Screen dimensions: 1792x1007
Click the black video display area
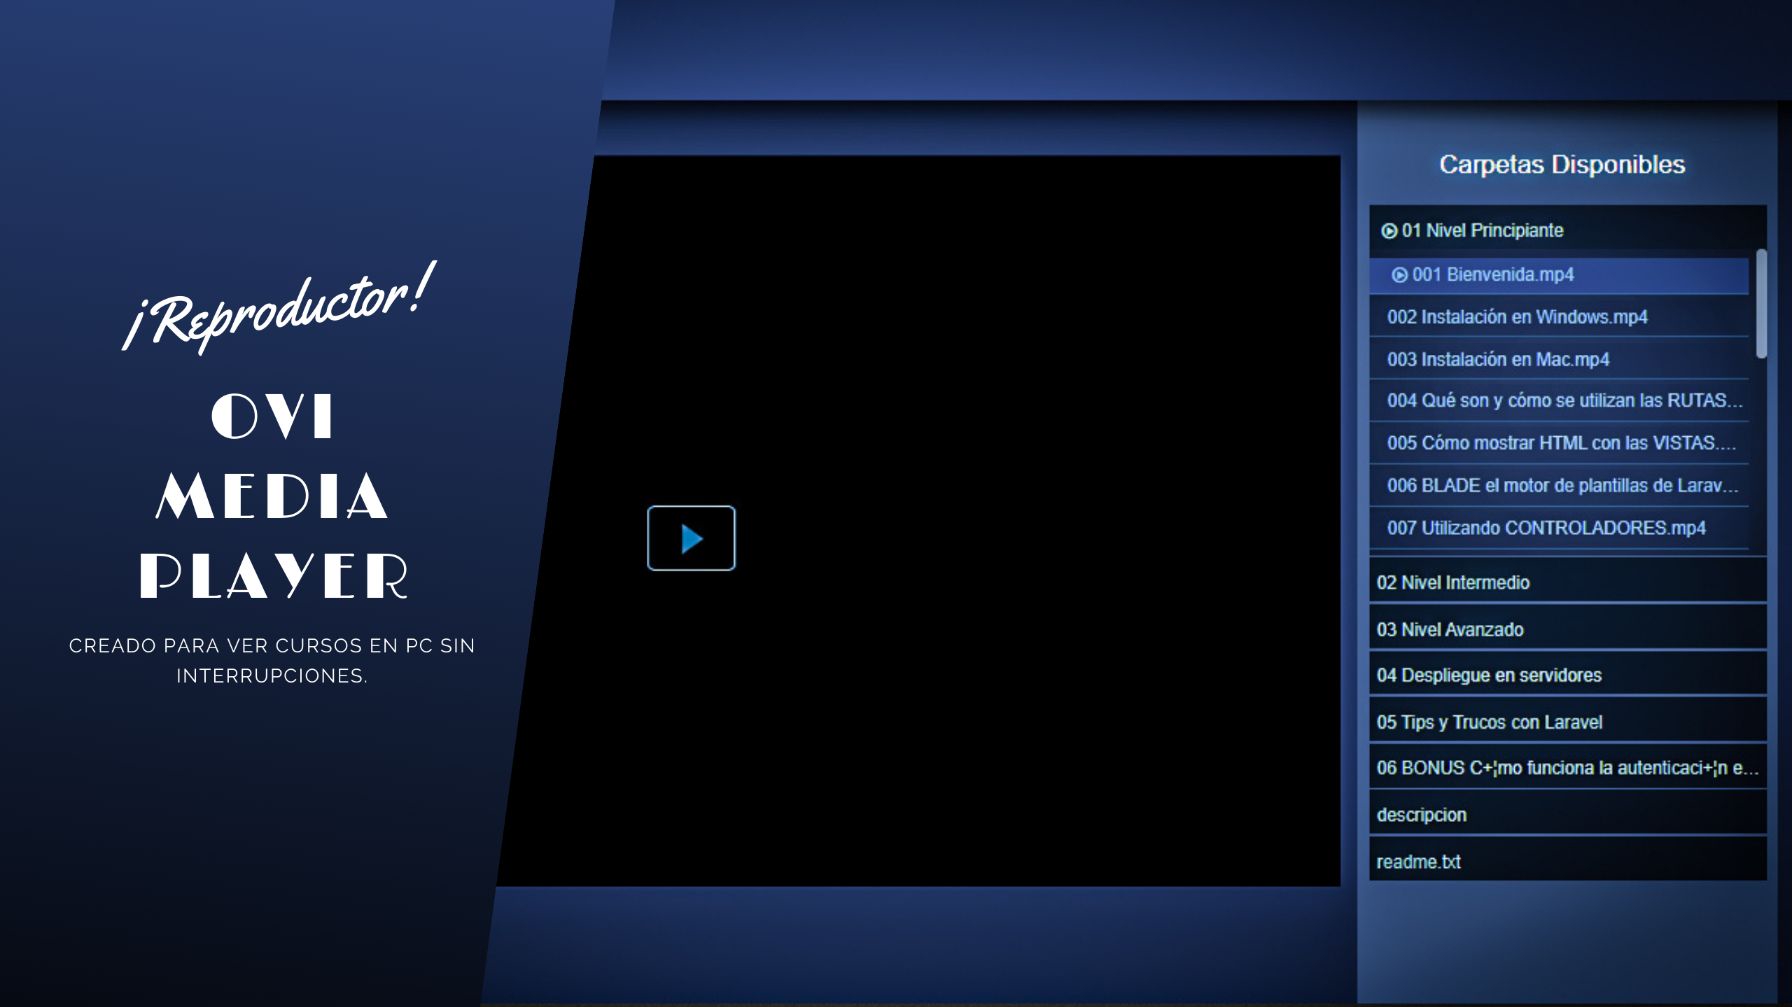click(920, 520)
